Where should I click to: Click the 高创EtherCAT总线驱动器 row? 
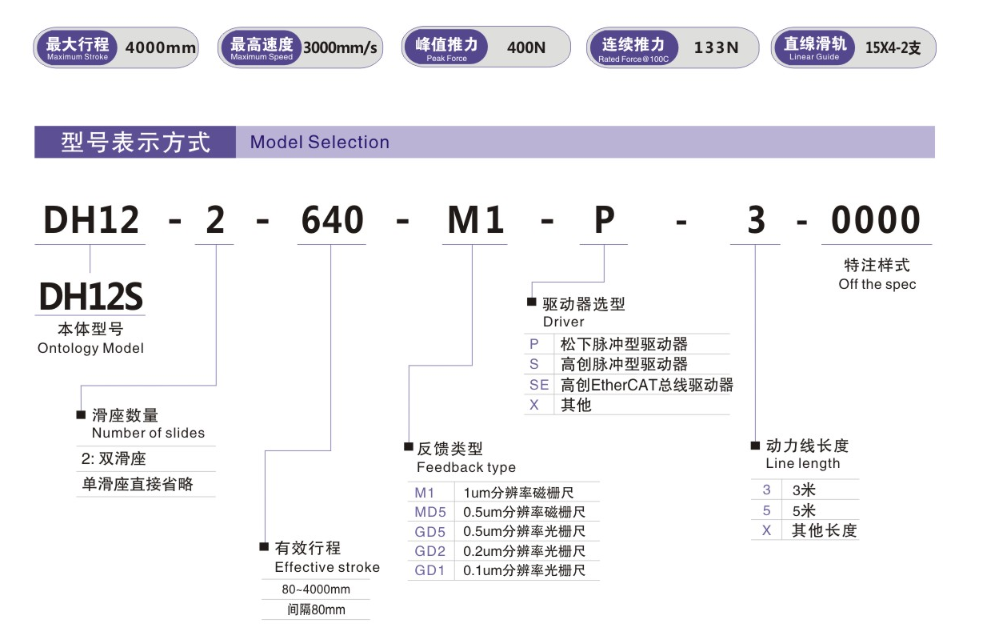click(x=647, y=385)
